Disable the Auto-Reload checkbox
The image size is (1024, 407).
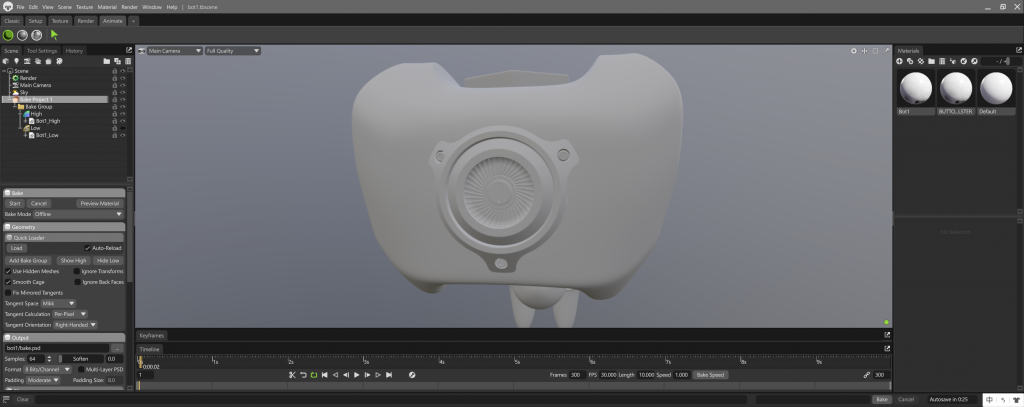point(87,248)
